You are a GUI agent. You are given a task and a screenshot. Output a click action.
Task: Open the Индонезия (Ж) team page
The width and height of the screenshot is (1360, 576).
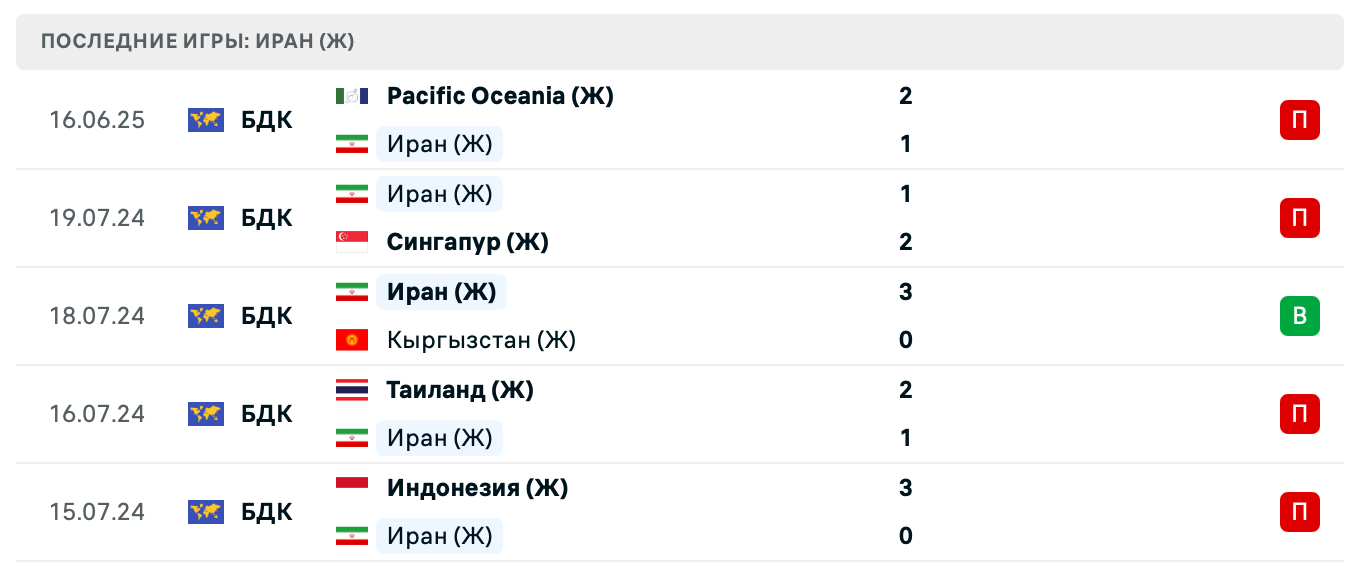(x=477, y=488)
